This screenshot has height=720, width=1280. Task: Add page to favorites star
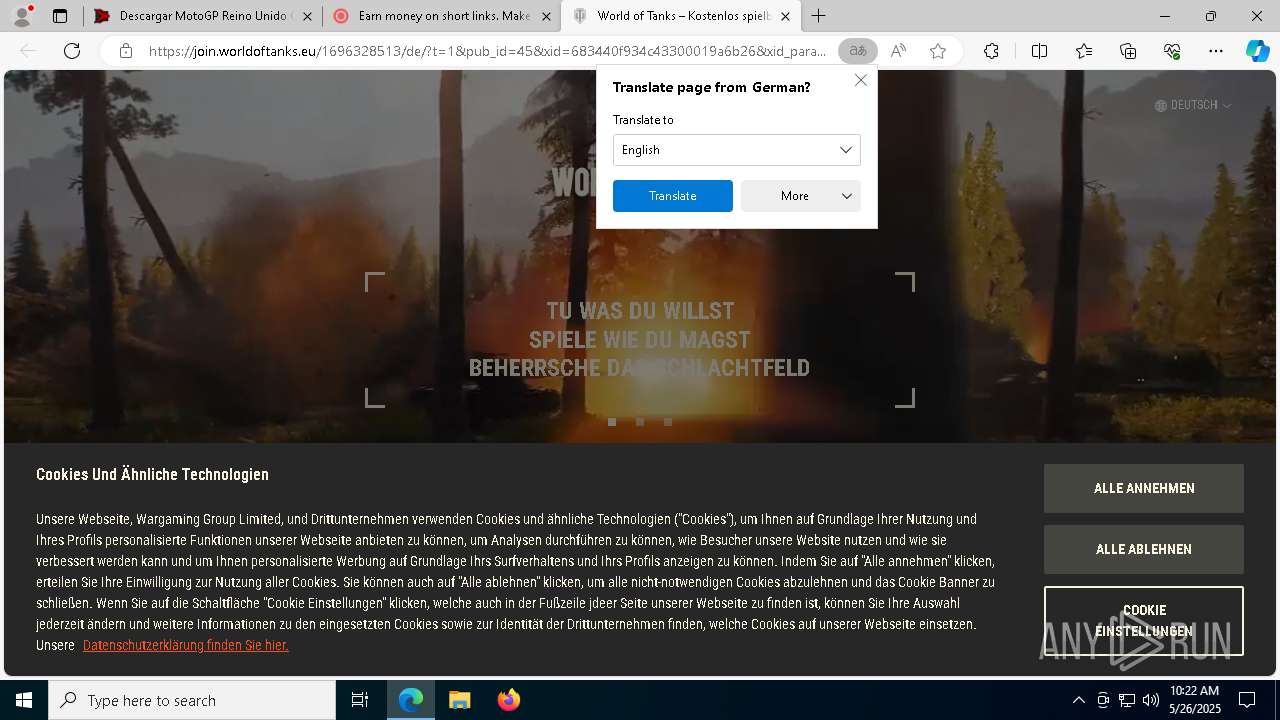point(938,51)
